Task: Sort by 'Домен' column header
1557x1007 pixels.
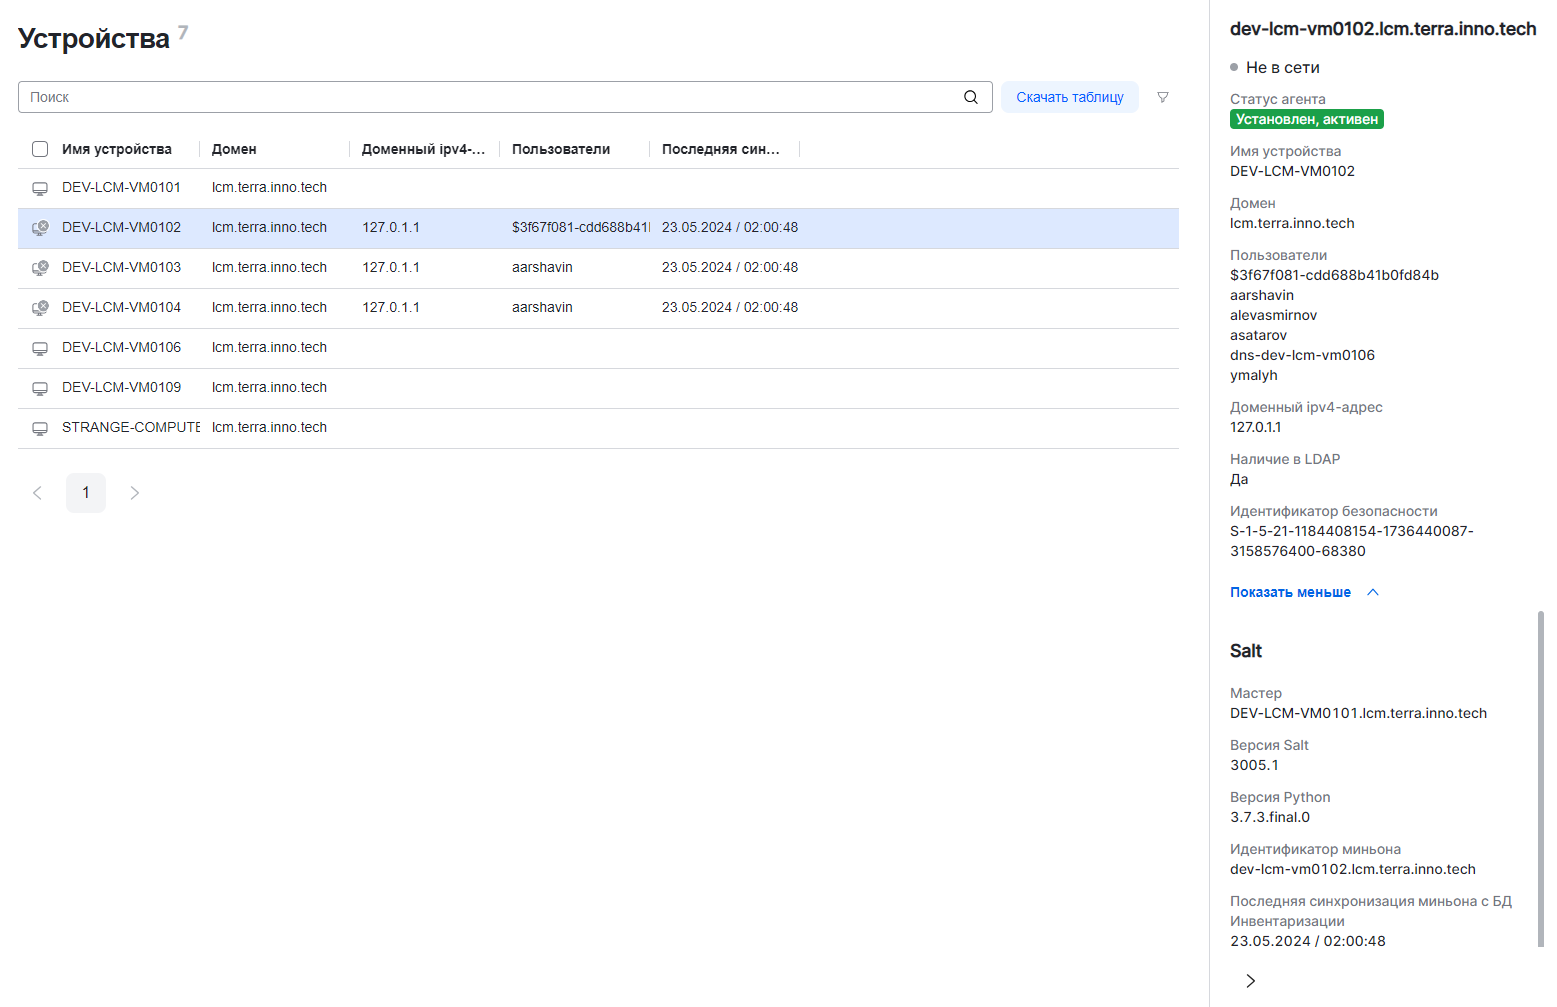Action: coord(234,149)
